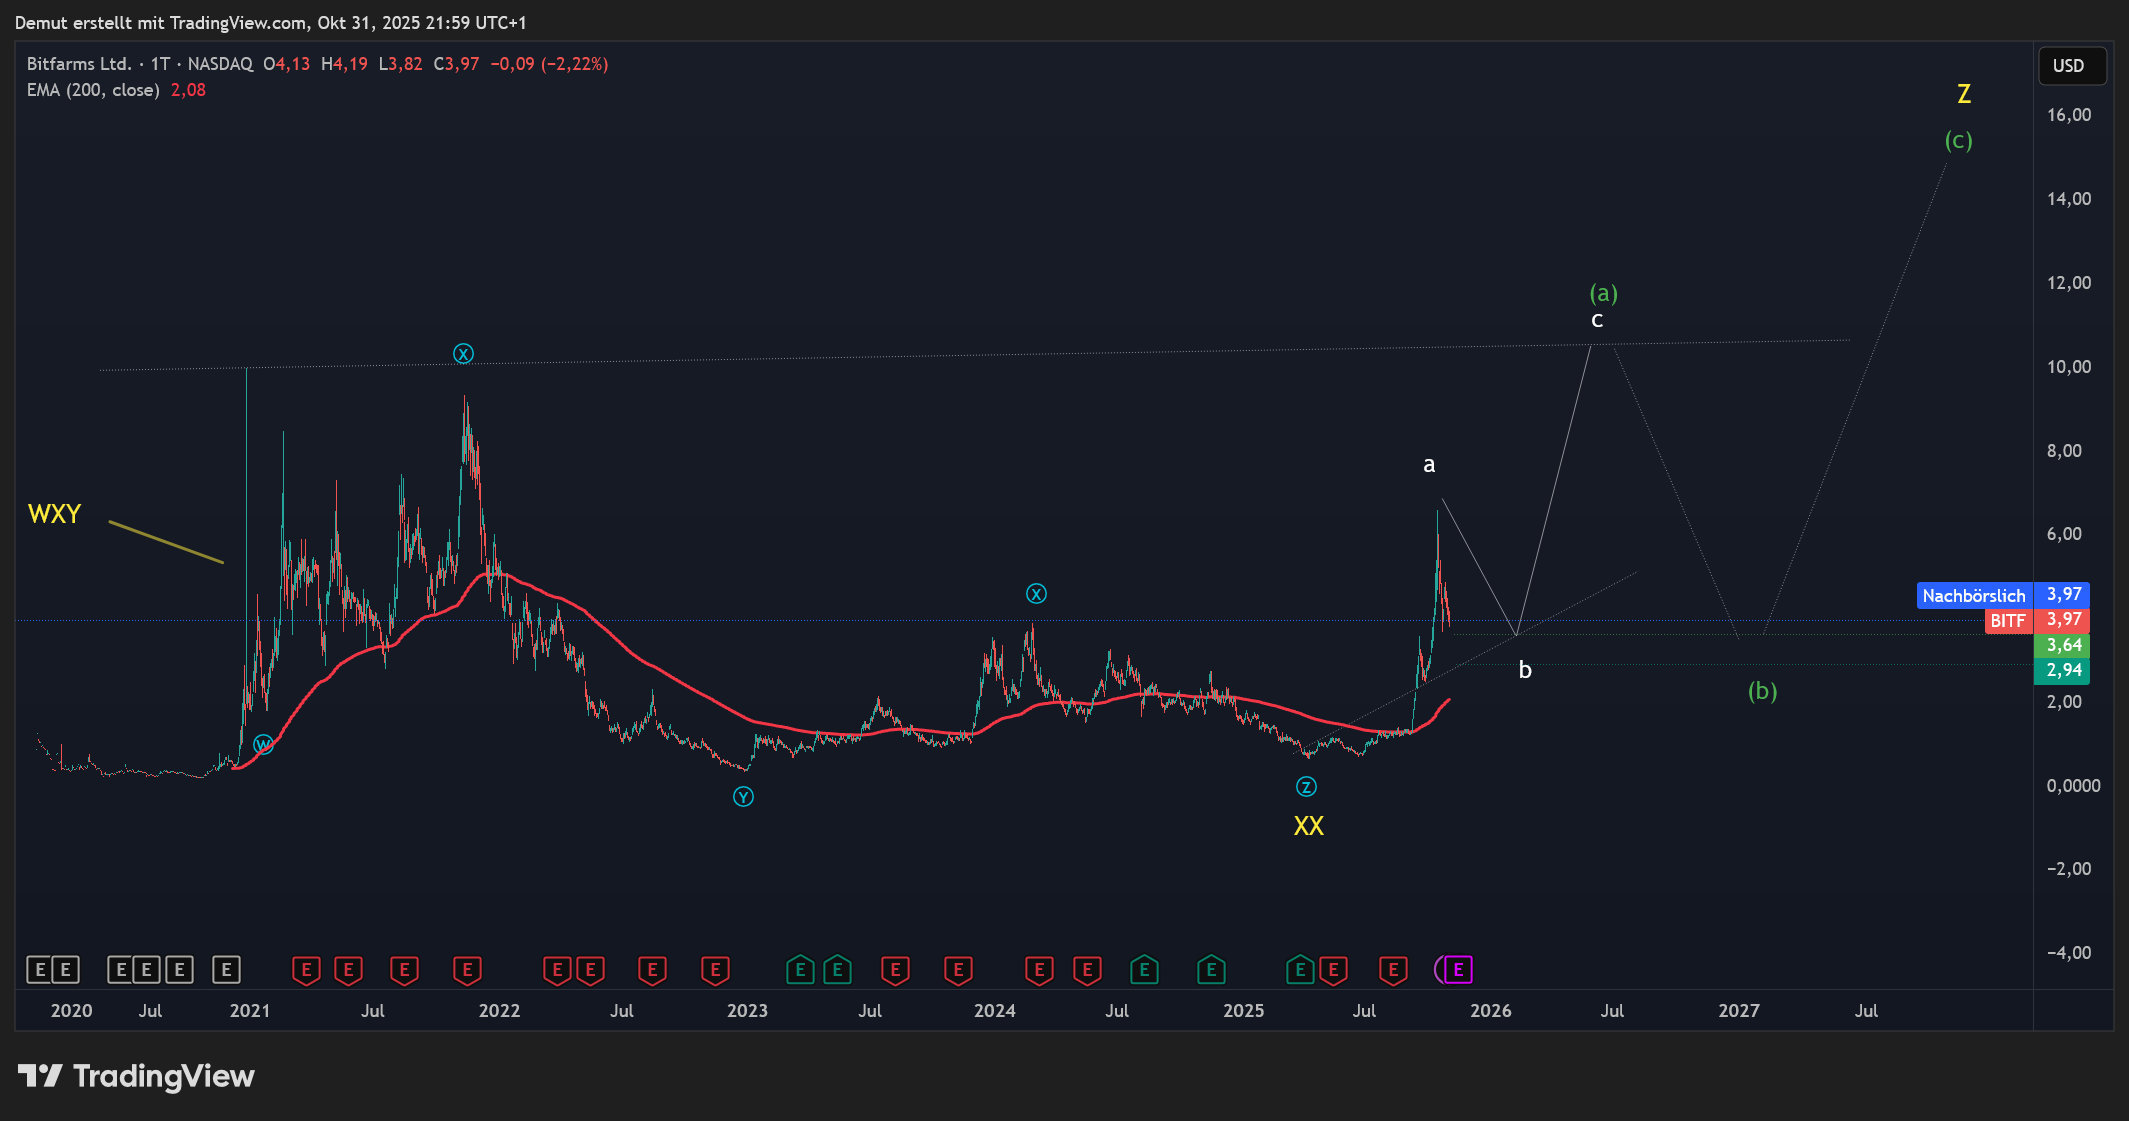This screenshot has height=1121, width=2129.
Task: Click the circled W wave label
Action: click(263, 744)
